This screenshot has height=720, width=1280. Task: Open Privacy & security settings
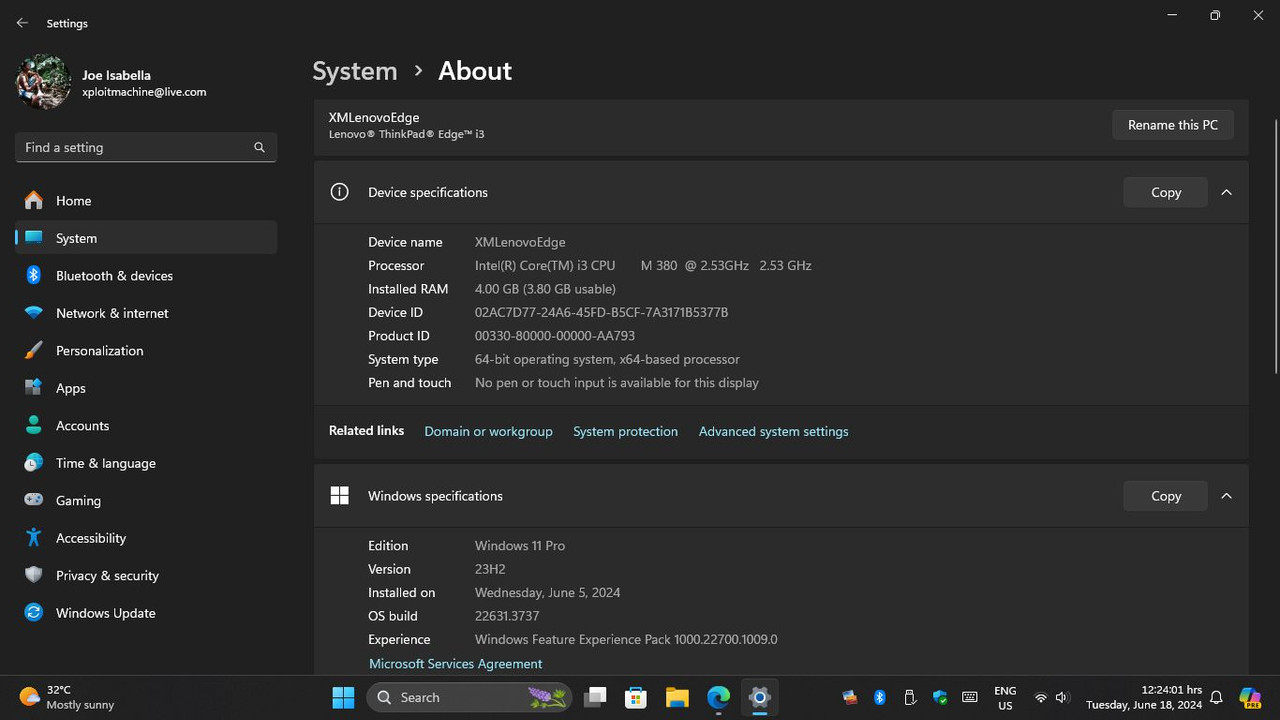tap(107, 575)
